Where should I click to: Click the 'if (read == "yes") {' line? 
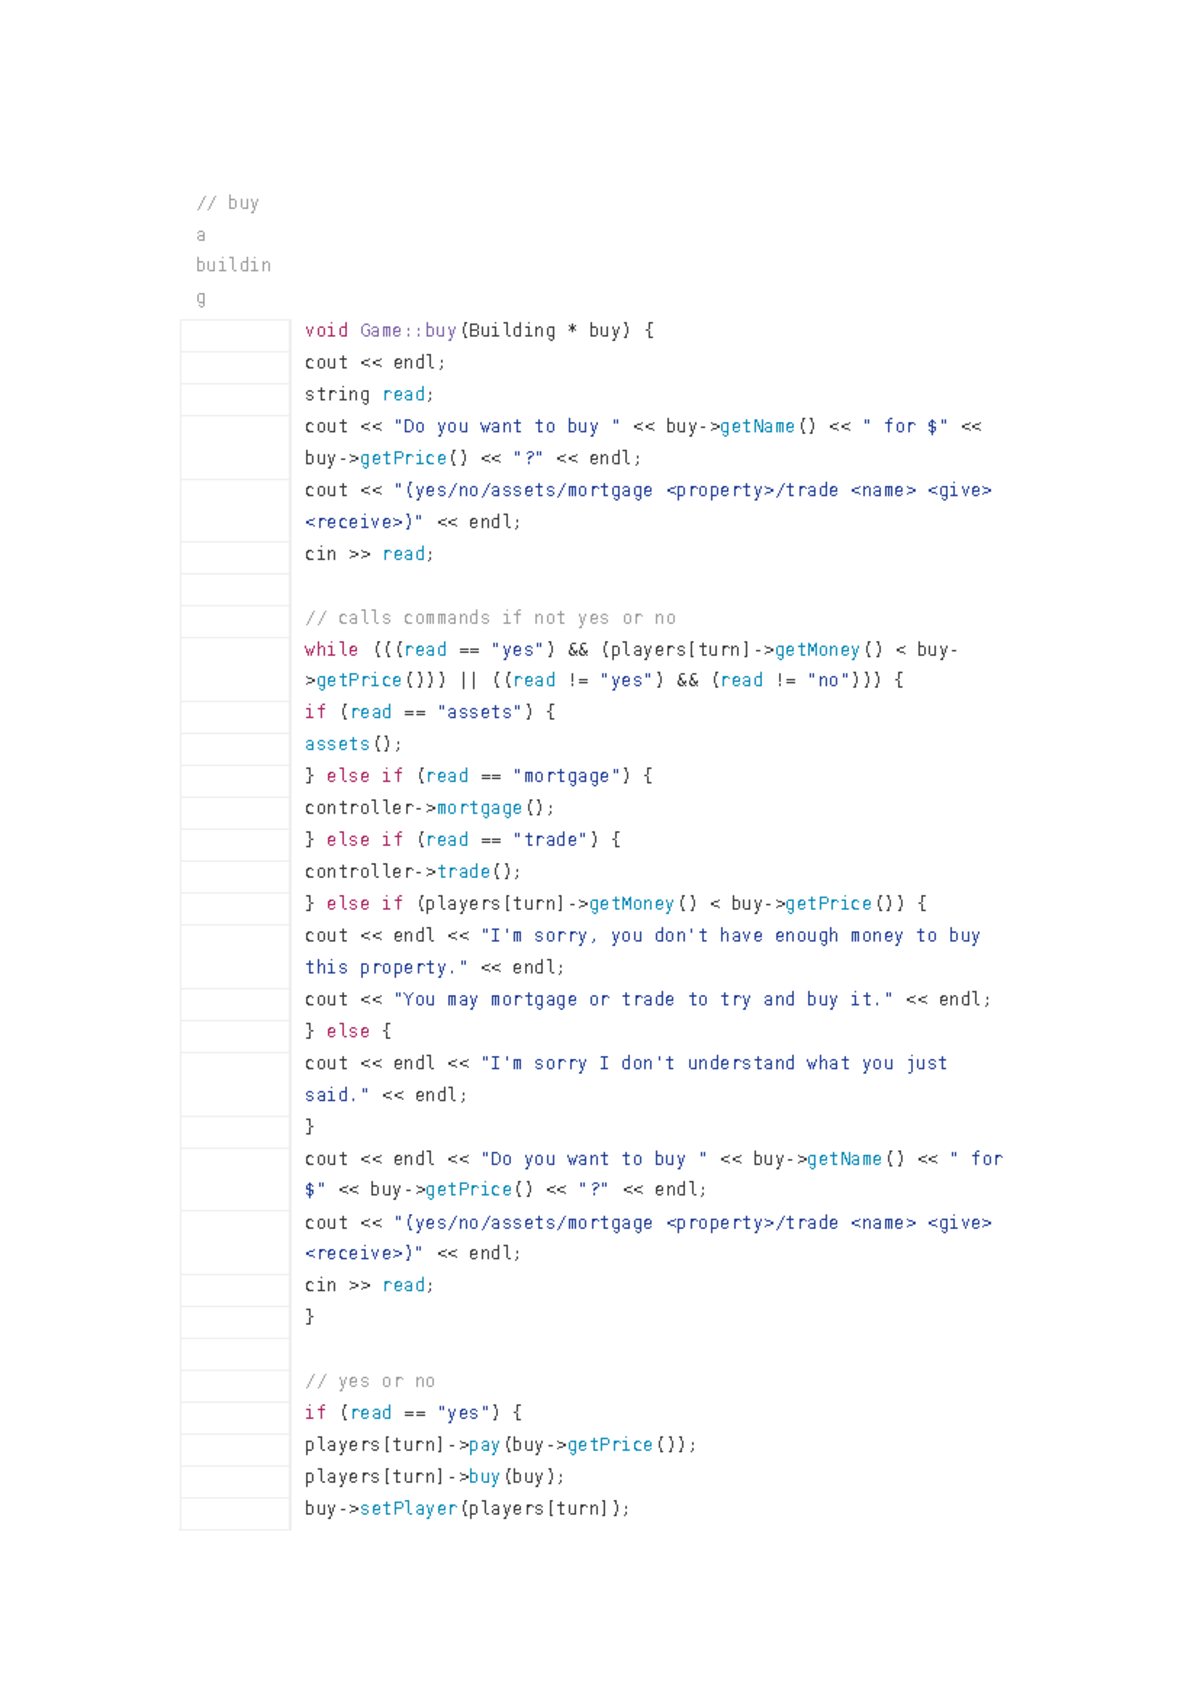coord(413,1413)
